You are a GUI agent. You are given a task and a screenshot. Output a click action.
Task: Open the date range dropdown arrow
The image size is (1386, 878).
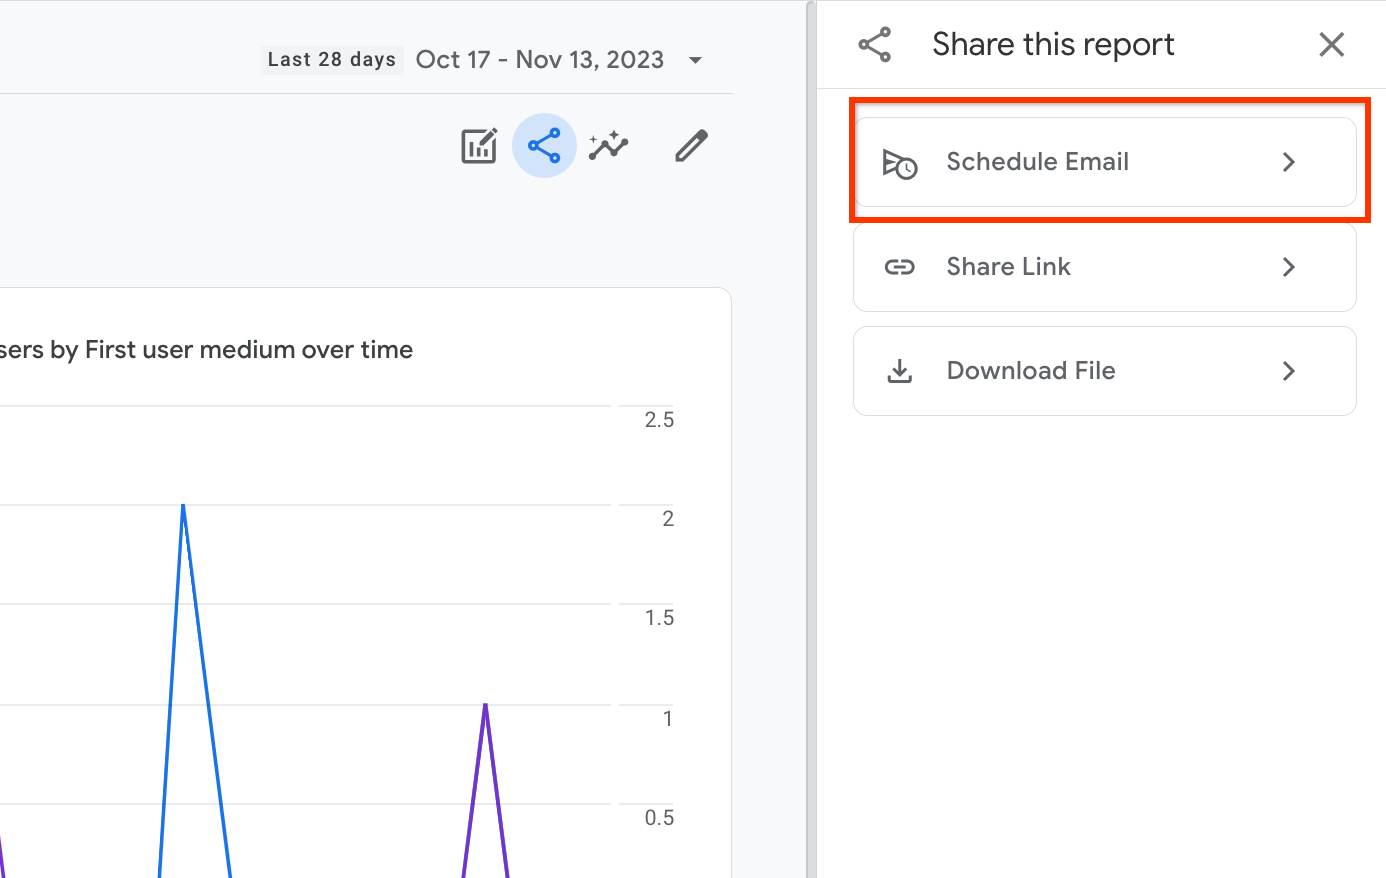695,60
